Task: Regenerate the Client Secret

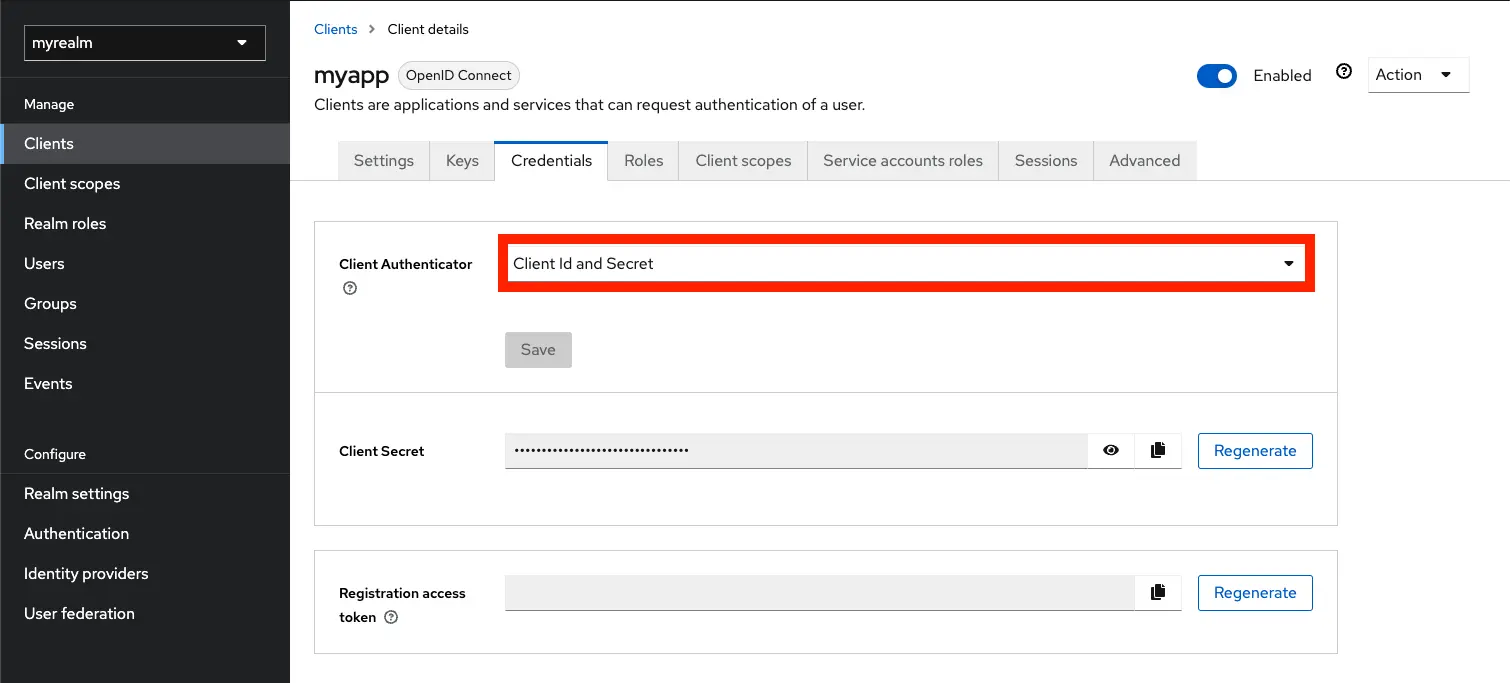Action: [x=1255, y=450]
